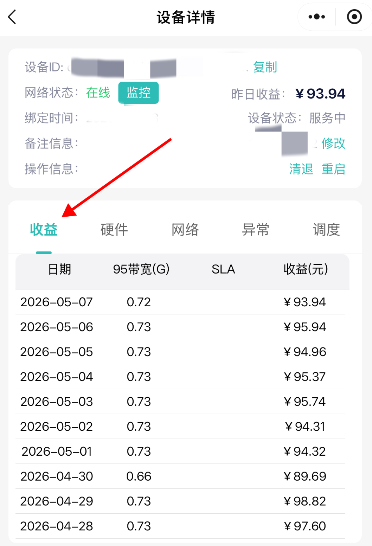Select the 2026-05-03 date cell

(56, 401)
